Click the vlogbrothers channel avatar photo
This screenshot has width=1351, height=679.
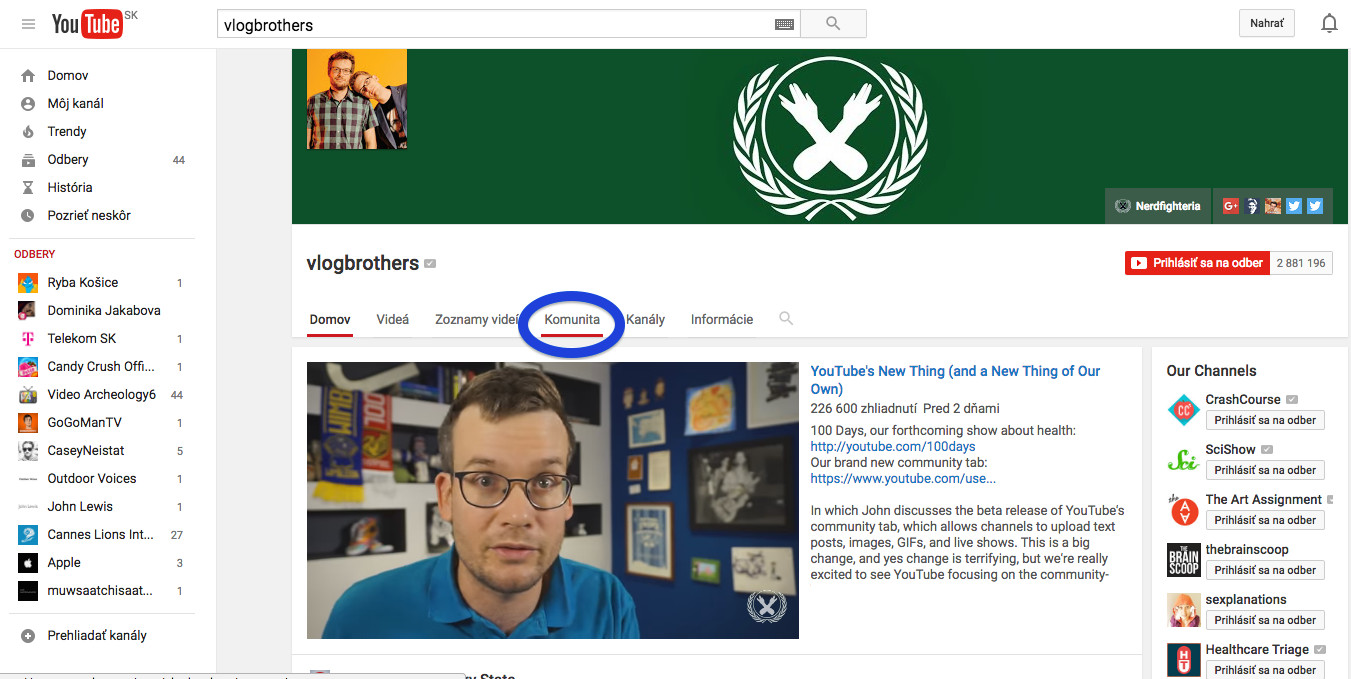357,99
